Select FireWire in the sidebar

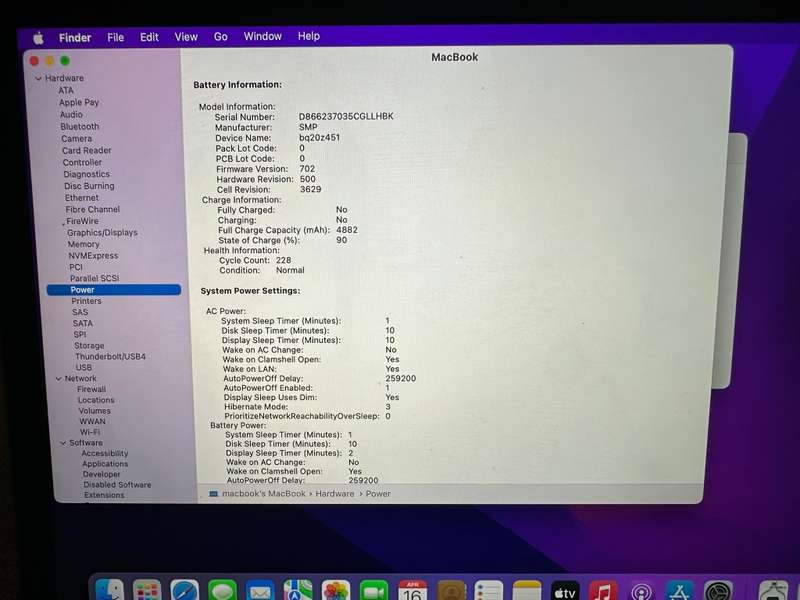(x=82, y=221)
